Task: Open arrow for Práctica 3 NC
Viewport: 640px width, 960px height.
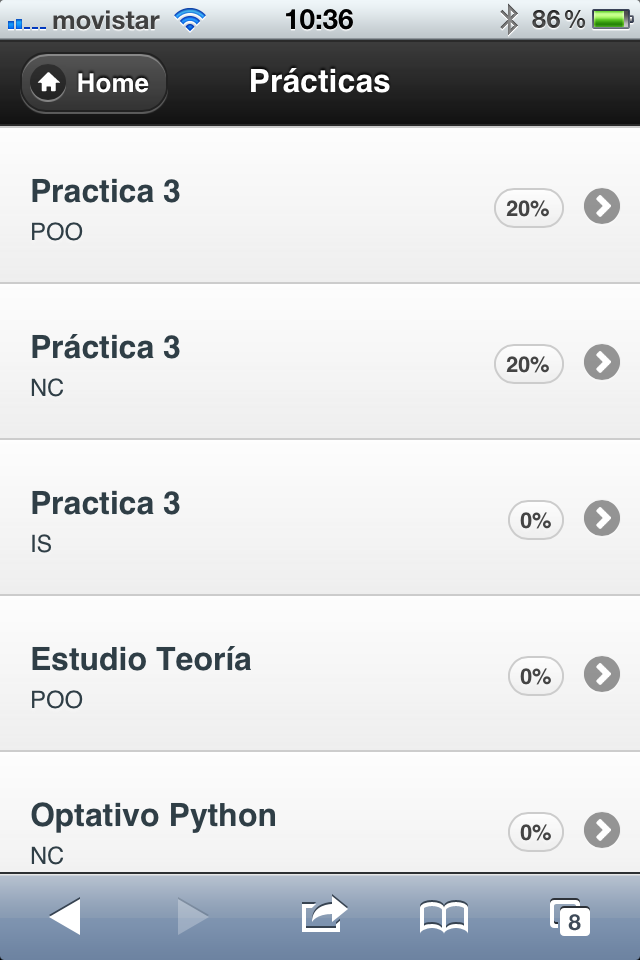Action: [x=602, y=363]
